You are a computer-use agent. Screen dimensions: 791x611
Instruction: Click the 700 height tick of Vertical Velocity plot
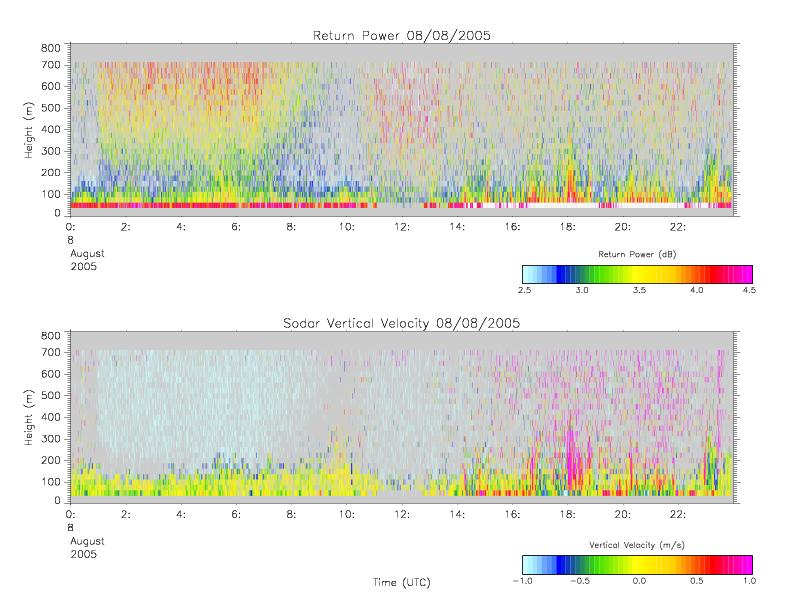click(50, 352)
